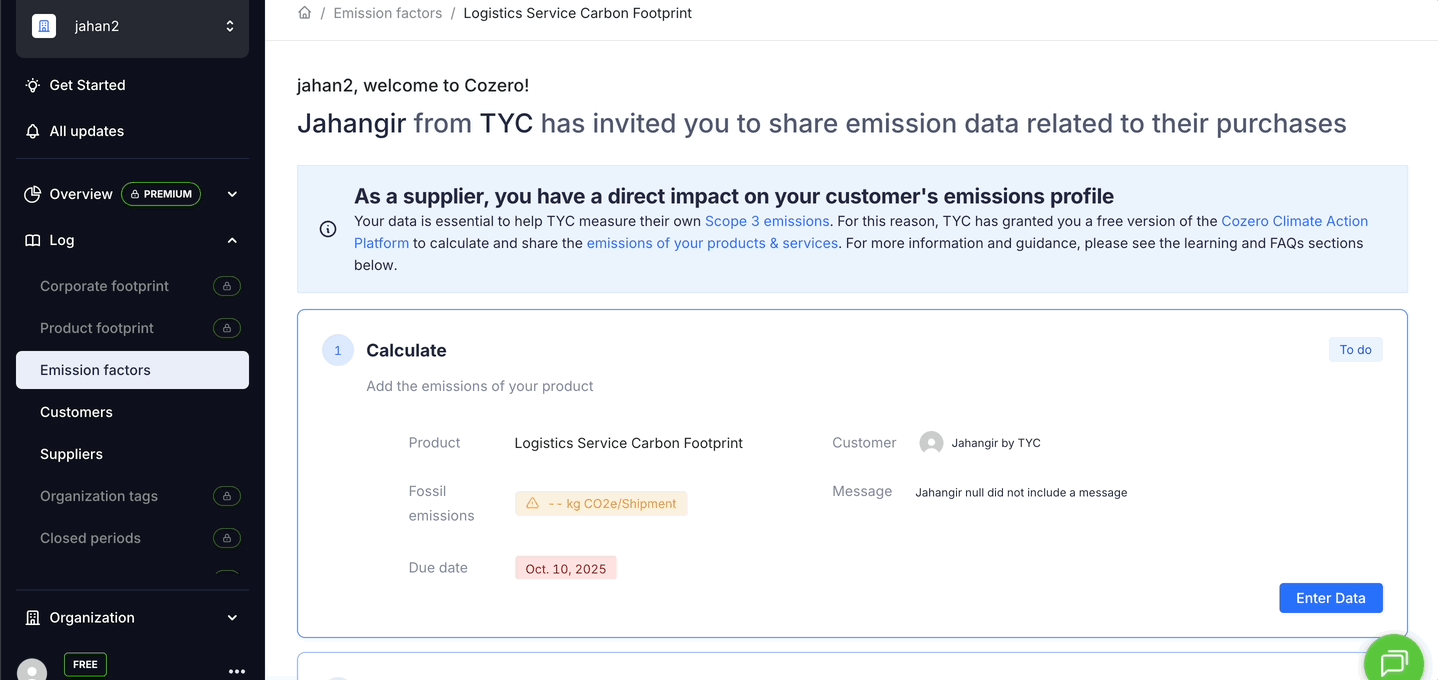Screen dimensions: 1438x680
Task: Expand the Organization section
Action: (x=232, y=618)
